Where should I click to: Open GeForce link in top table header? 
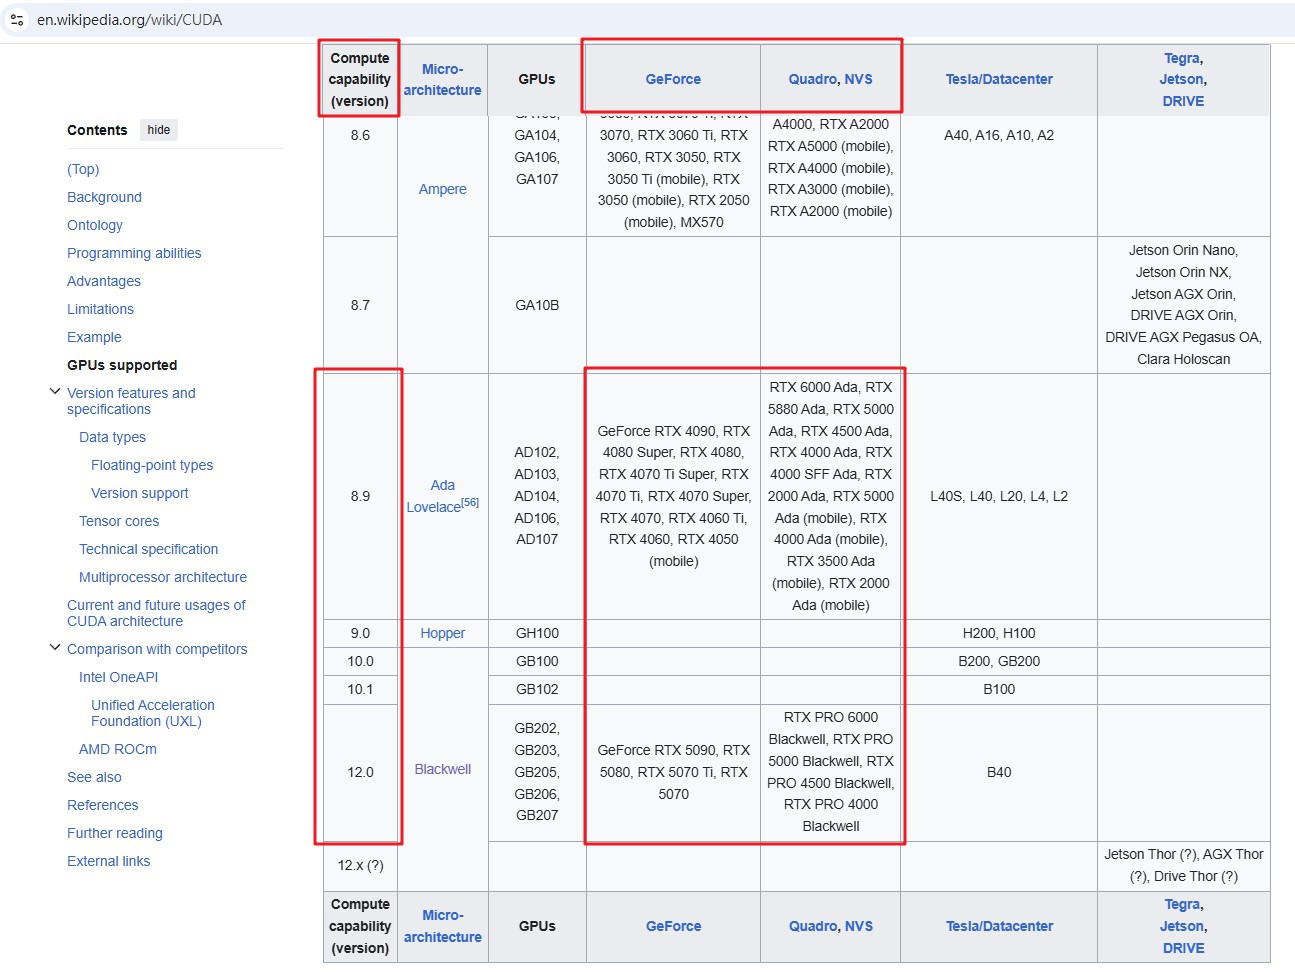tap(673, 79)
